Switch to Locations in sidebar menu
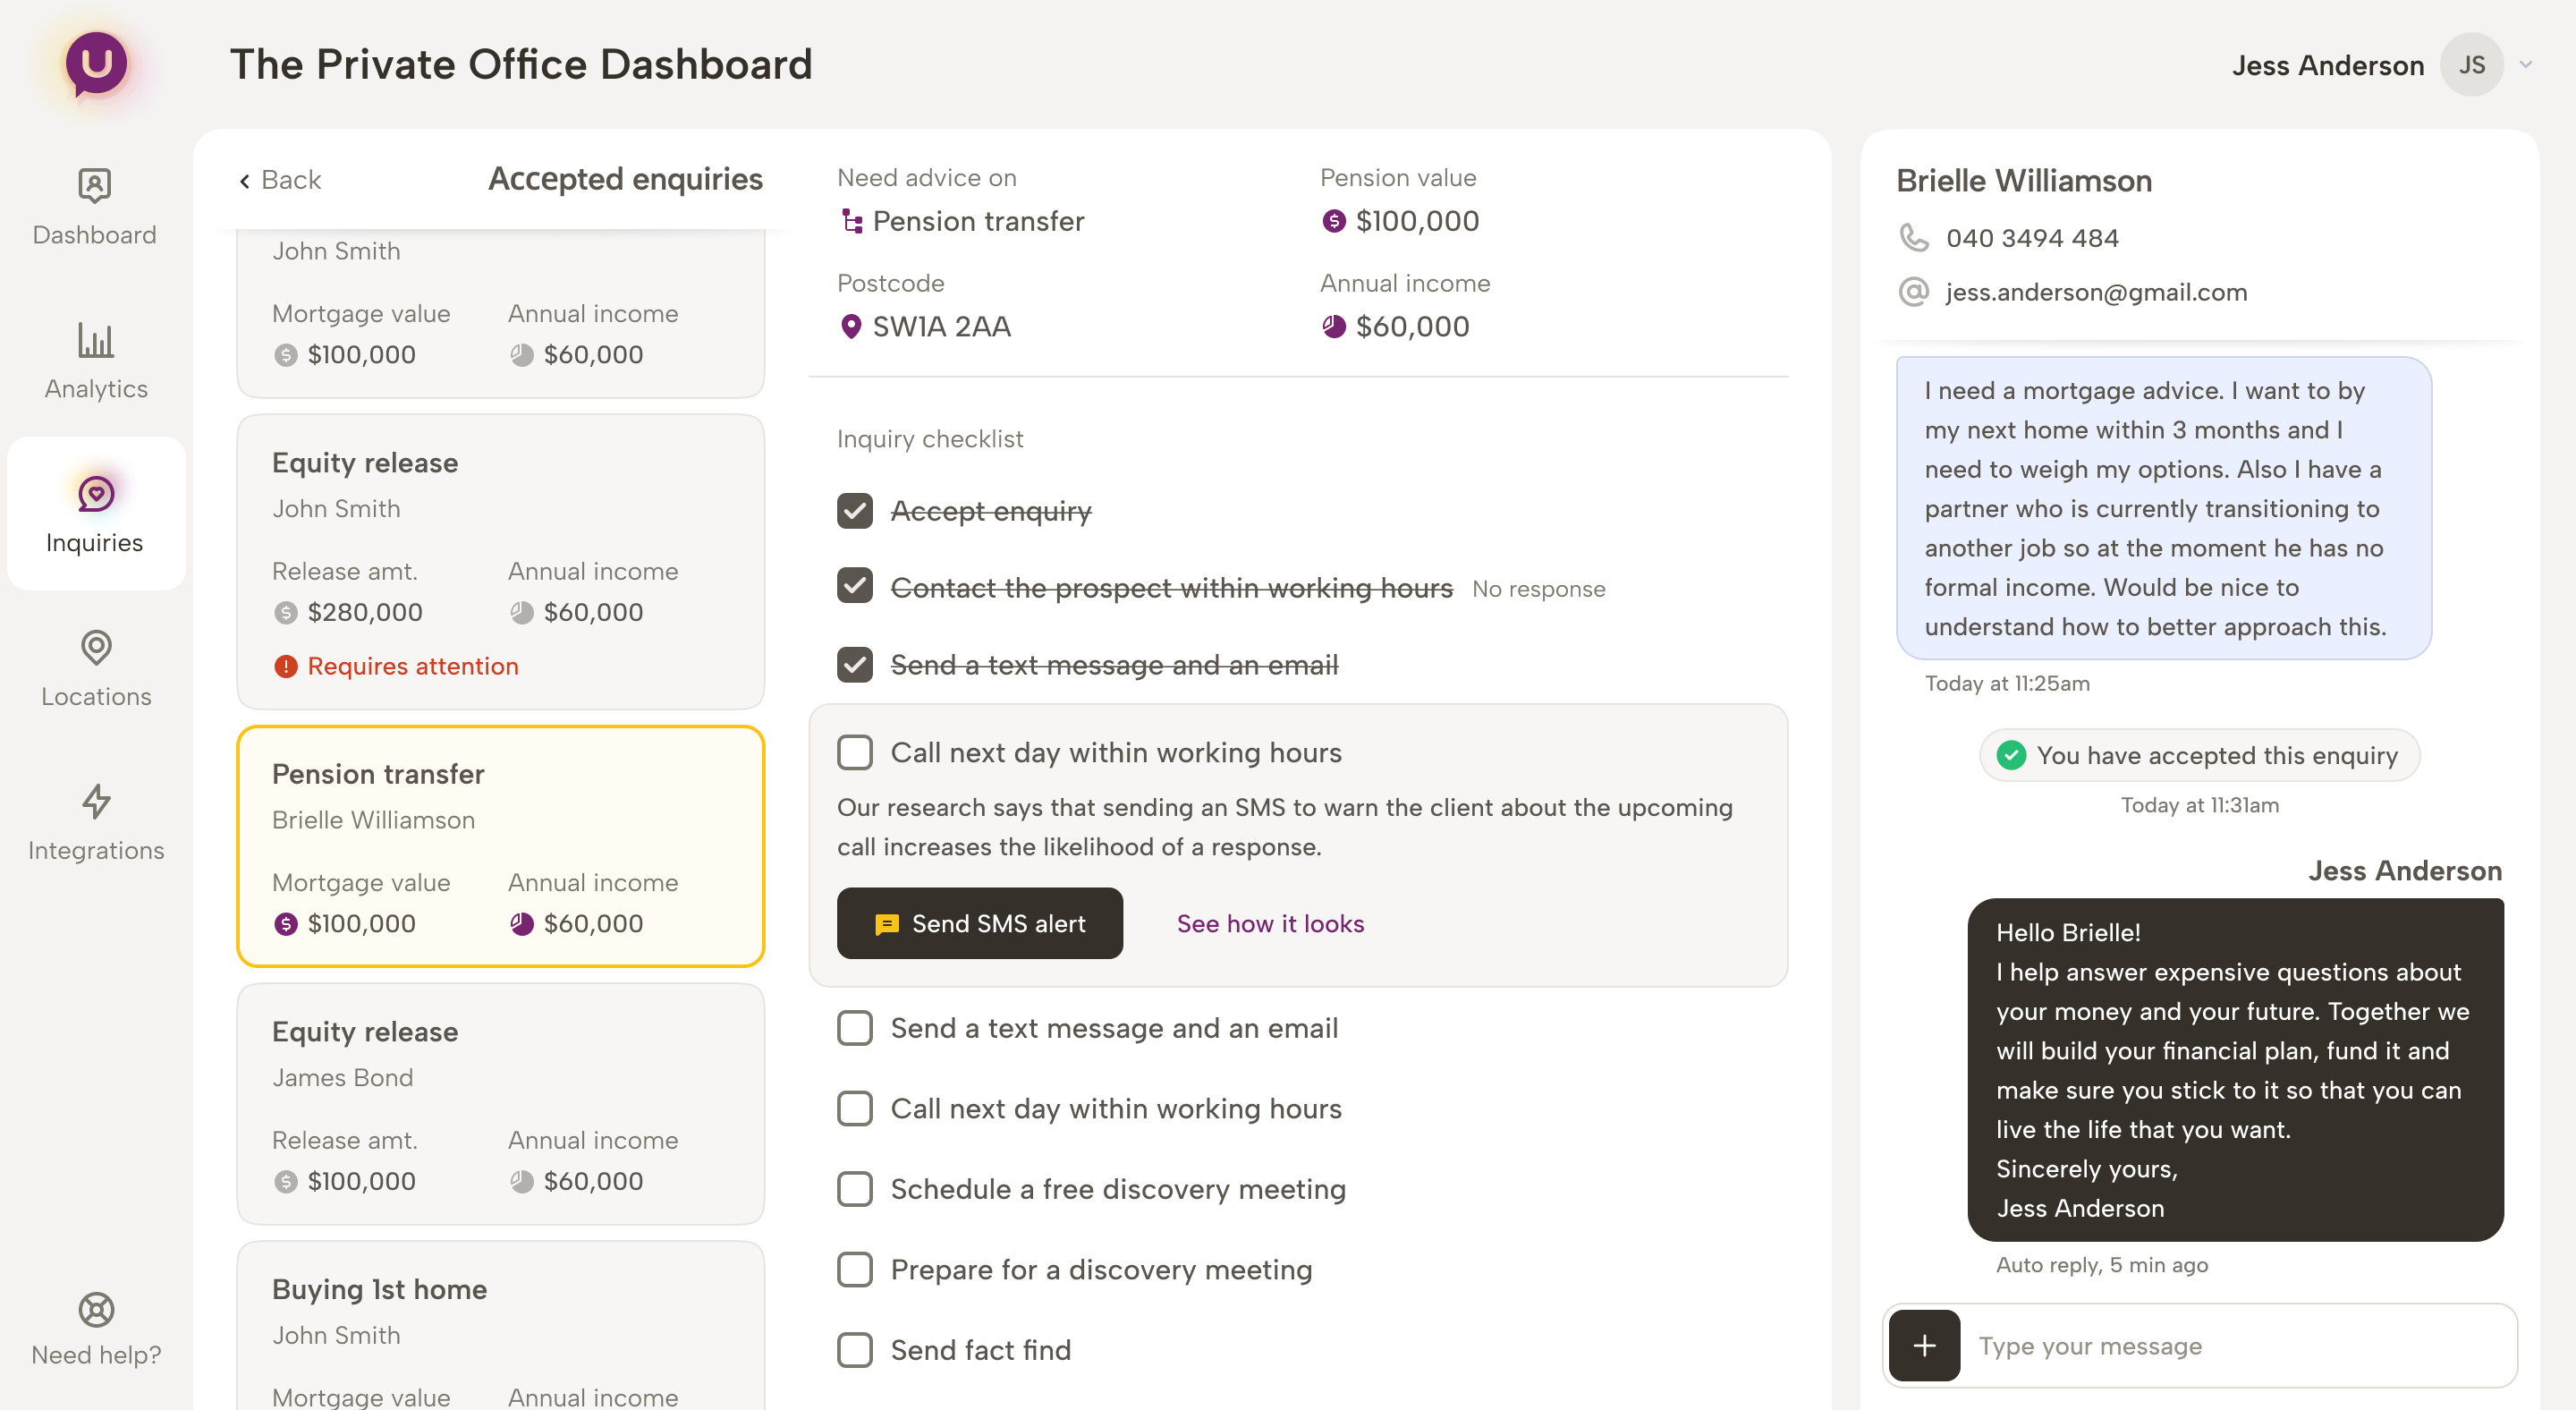The width and height of the screenshot is (2576, 1410). point(96,669)
